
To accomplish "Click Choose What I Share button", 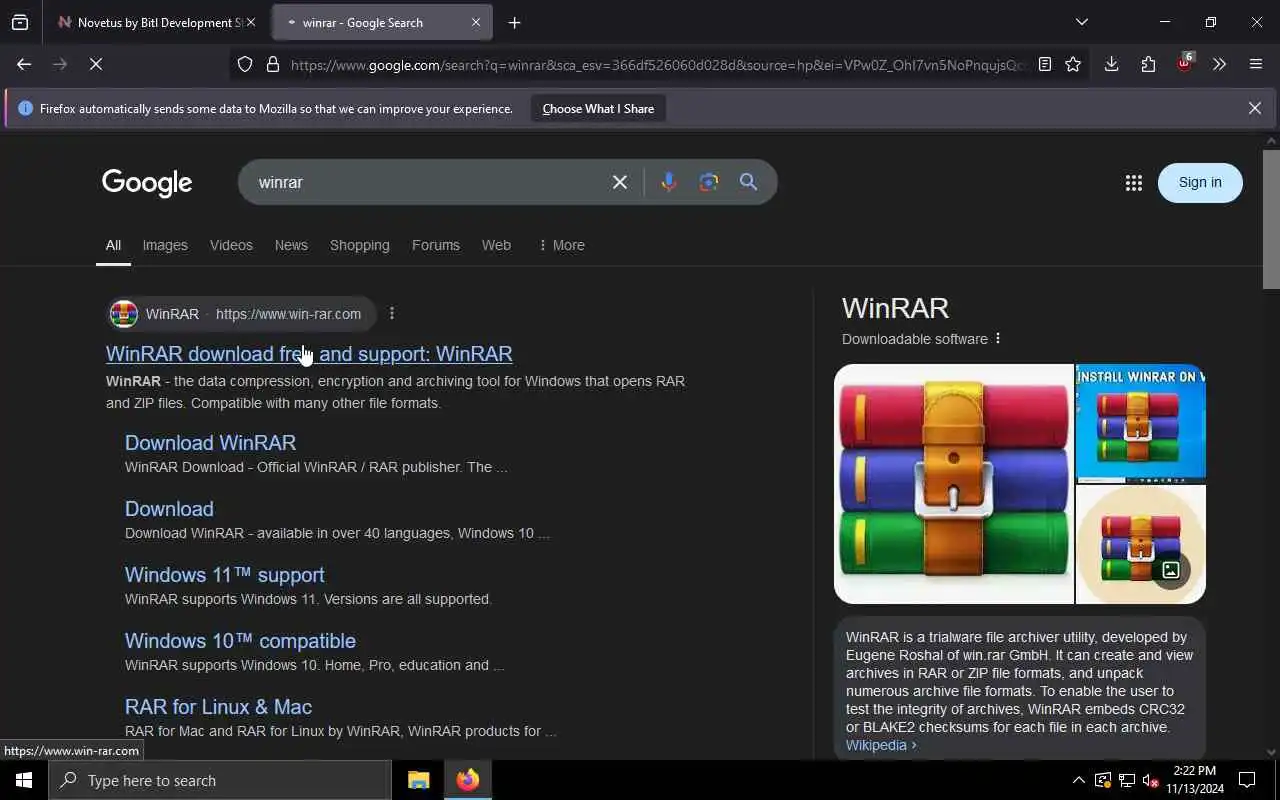I will point(598,108).
